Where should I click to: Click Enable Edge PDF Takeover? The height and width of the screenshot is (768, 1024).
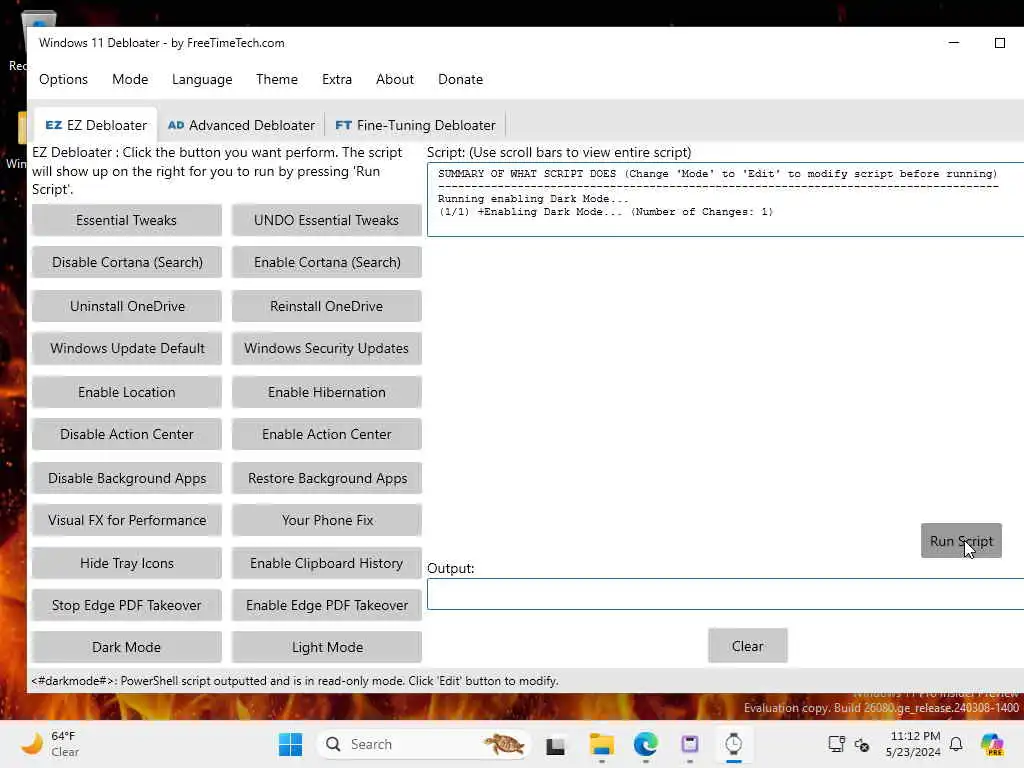click(x=327, y=605)
